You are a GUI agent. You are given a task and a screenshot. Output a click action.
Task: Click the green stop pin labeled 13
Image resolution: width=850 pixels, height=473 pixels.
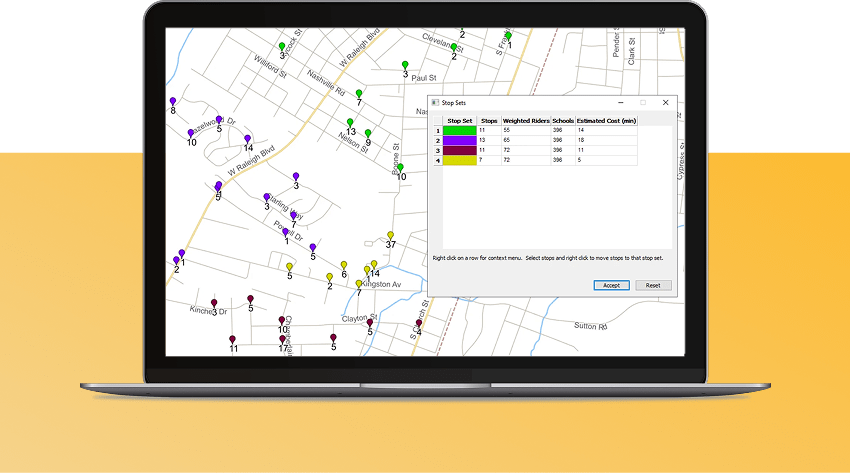coord(350,123)
